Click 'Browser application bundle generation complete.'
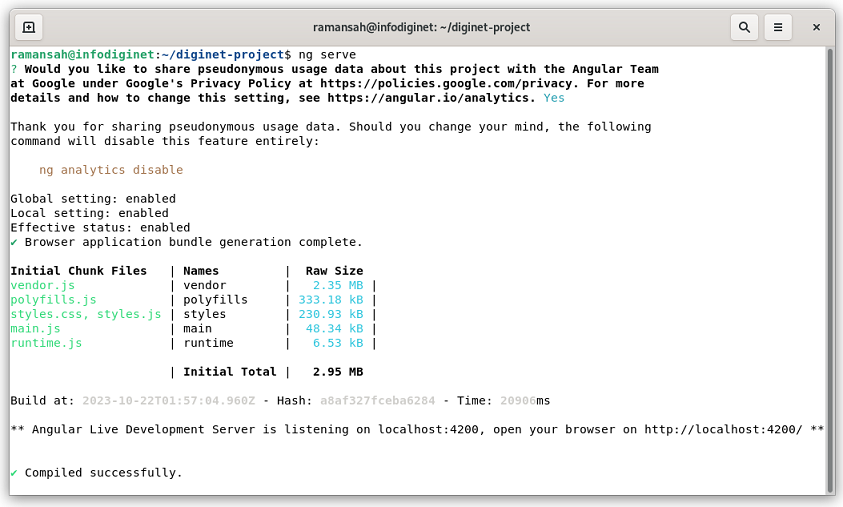Screen dimensions: 843x507 (194, 242)
